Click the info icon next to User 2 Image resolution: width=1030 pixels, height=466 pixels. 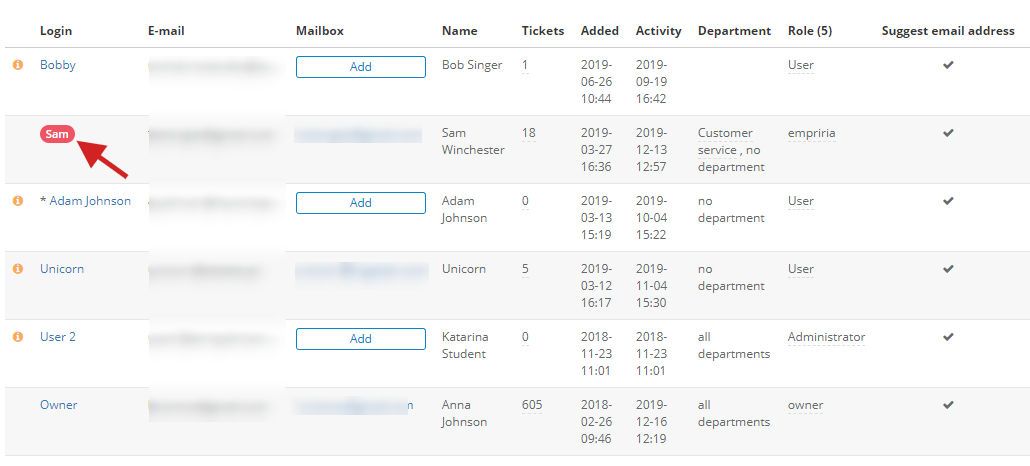[17, 337]
